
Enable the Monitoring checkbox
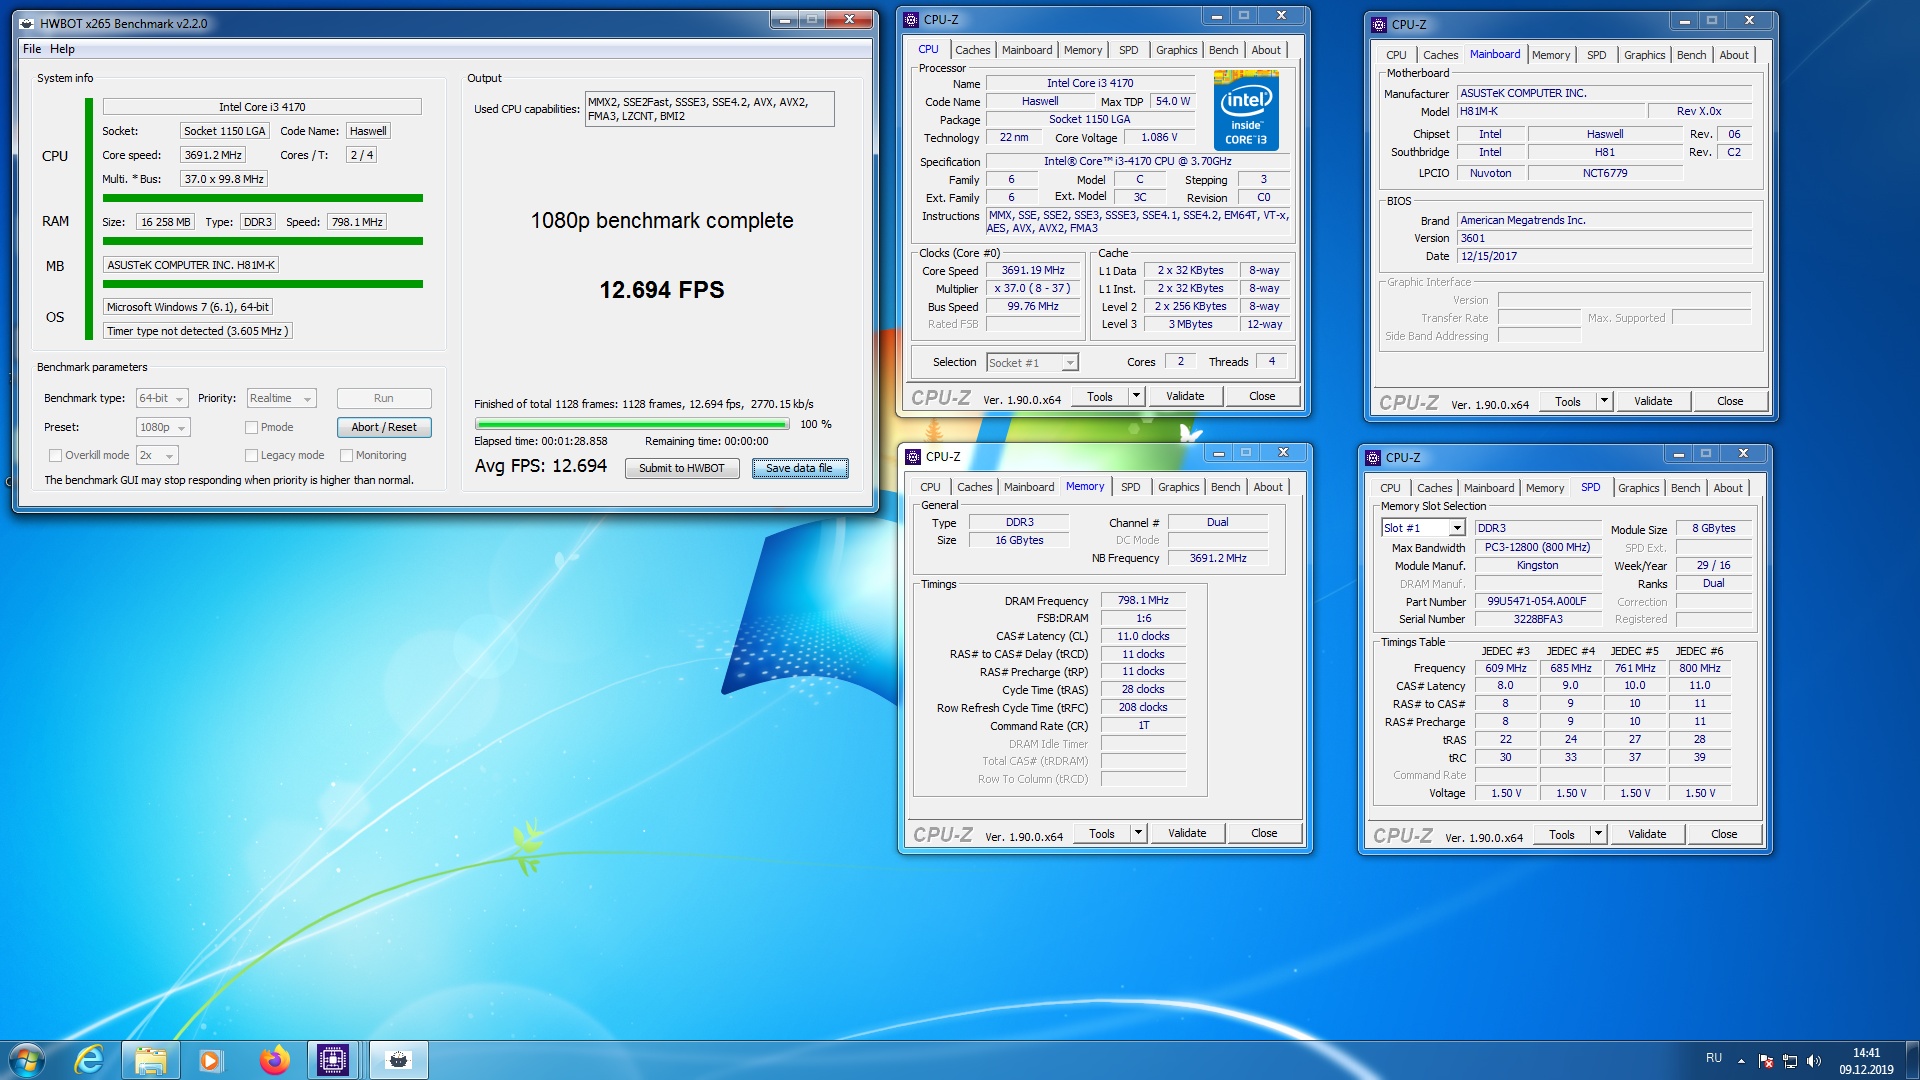[347, 456]
